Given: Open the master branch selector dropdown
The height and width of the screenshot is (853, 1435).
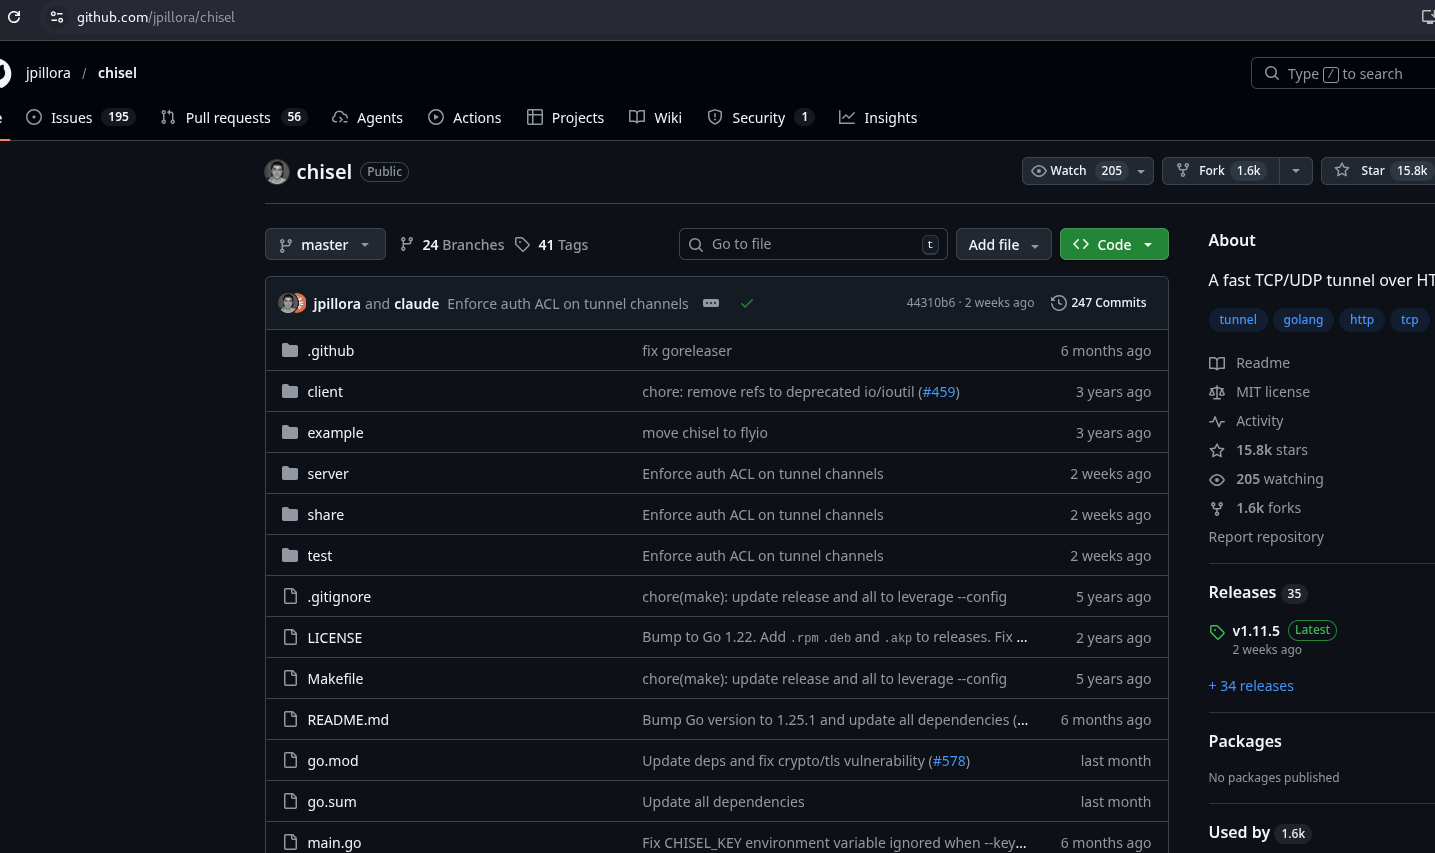Looking at the screenshot, I should [x=325, y=245].
